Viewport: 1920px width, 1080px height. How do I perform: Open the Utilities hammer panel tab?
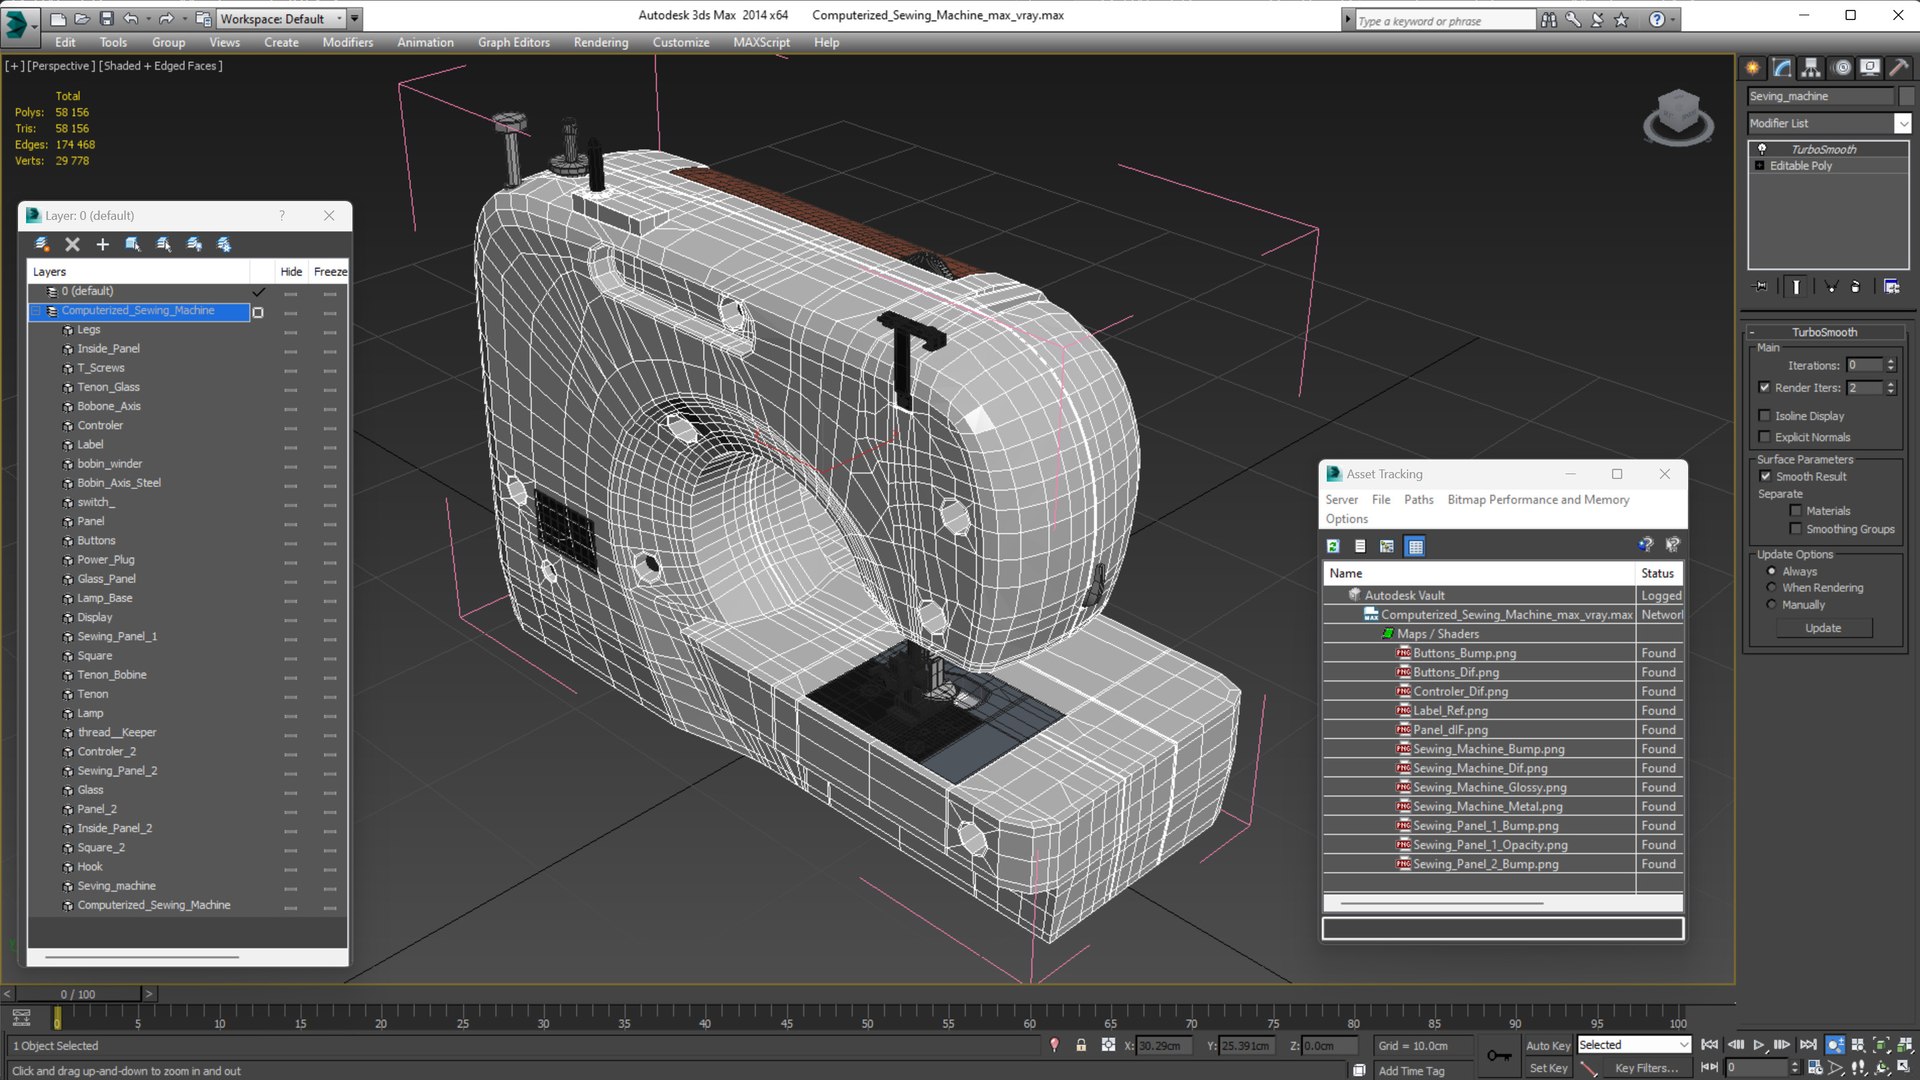tap(1899, 68)
